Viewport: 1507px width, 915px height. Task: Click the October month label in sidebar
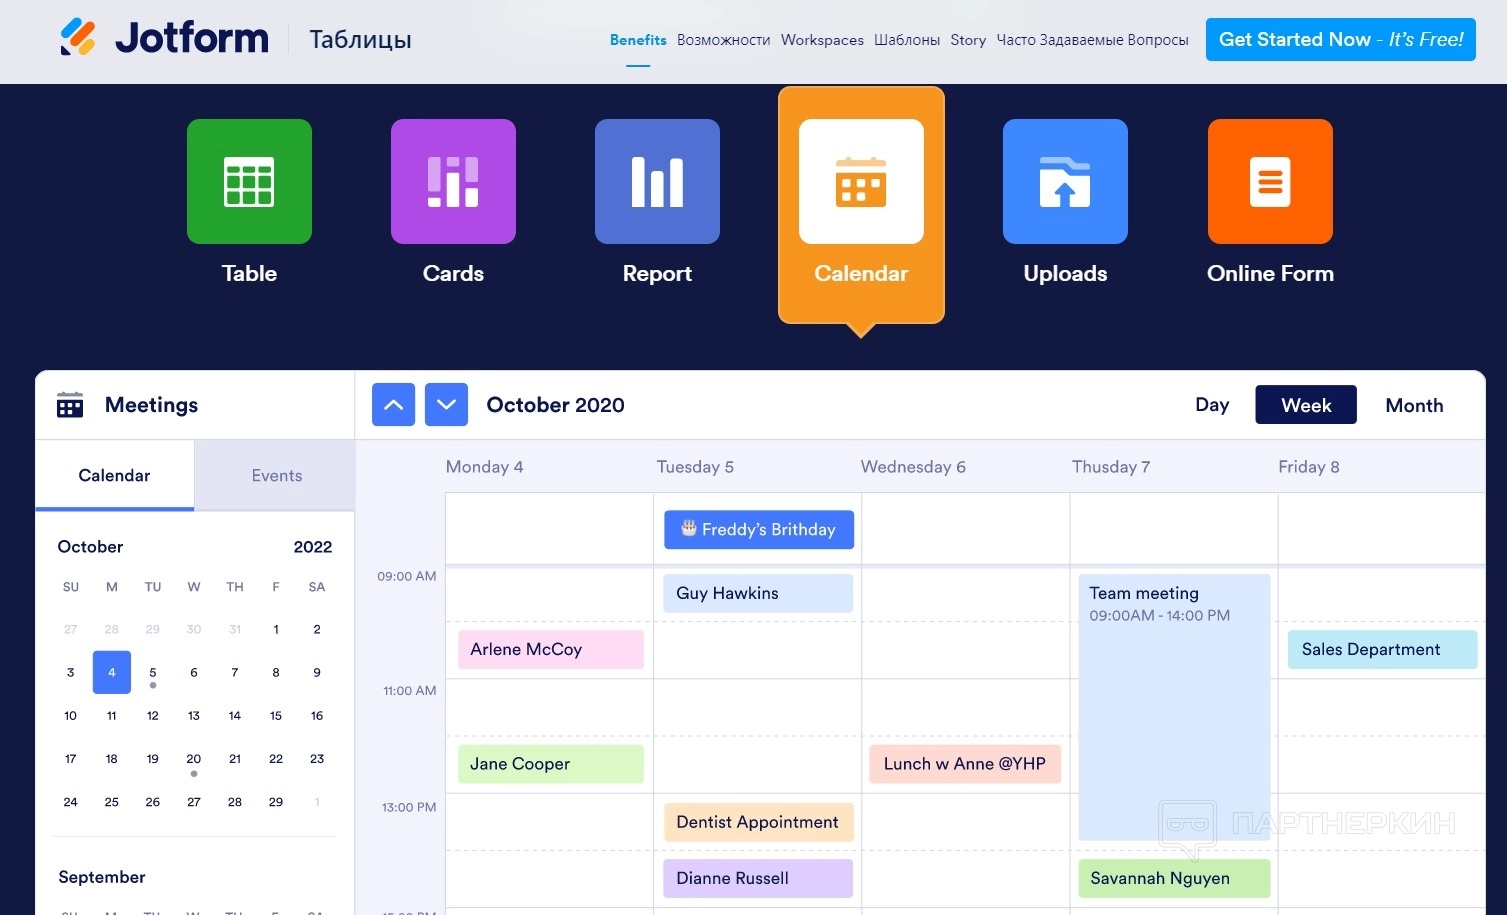[x=90, y=547]
